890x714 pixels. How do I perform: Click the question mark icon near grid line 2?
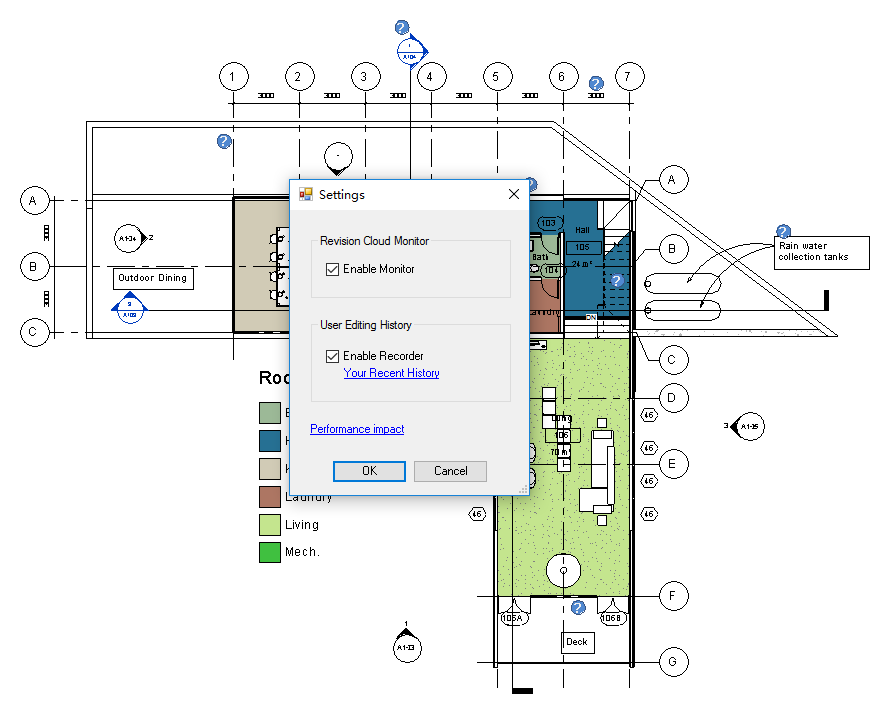222,142
